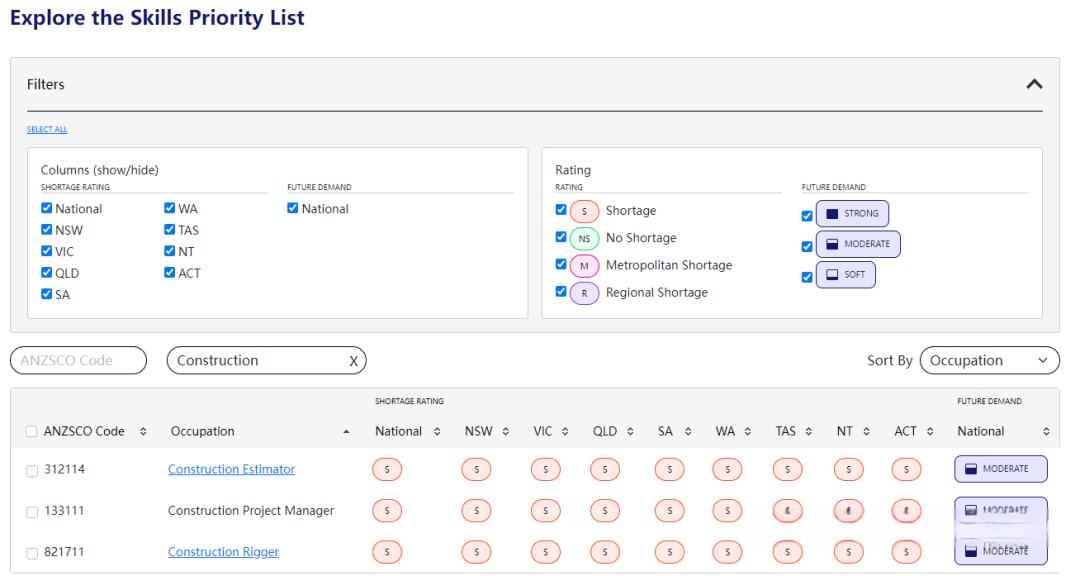Open the Construction Estimator link
Viewport: 1080px width, 576px height.
(231, 470)
